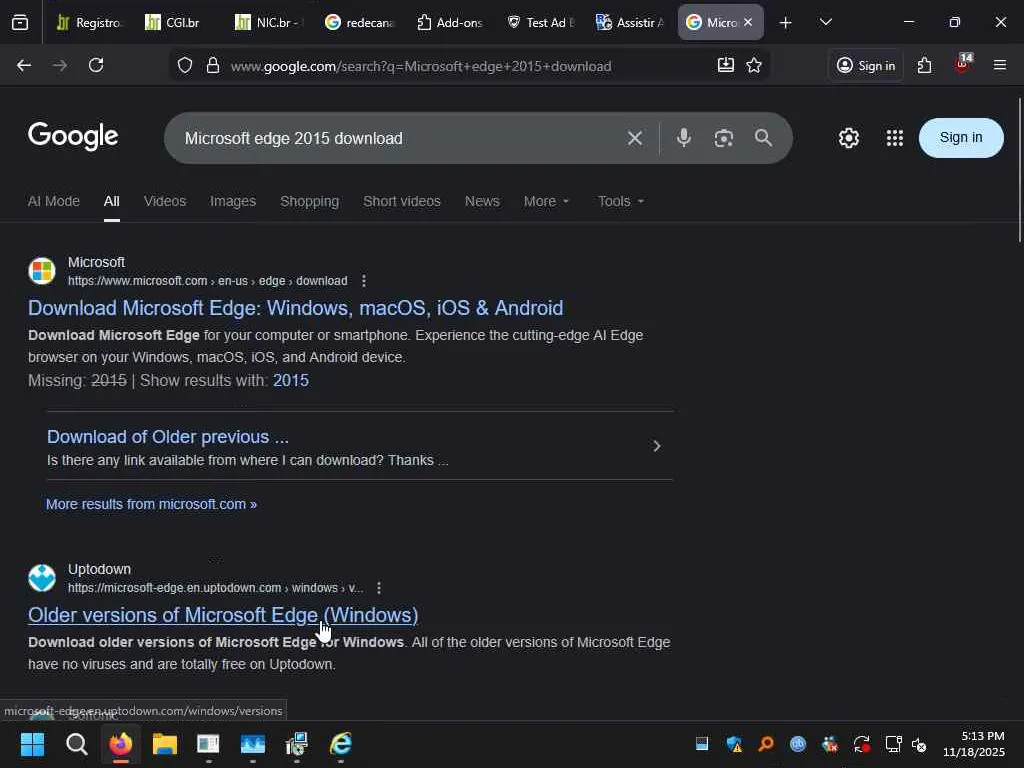Image resolution: width=1024 pixels, height=768 pixels.
Task: Open Older versions of Microsoft Edge link
Action: click(x=223, y=615)
